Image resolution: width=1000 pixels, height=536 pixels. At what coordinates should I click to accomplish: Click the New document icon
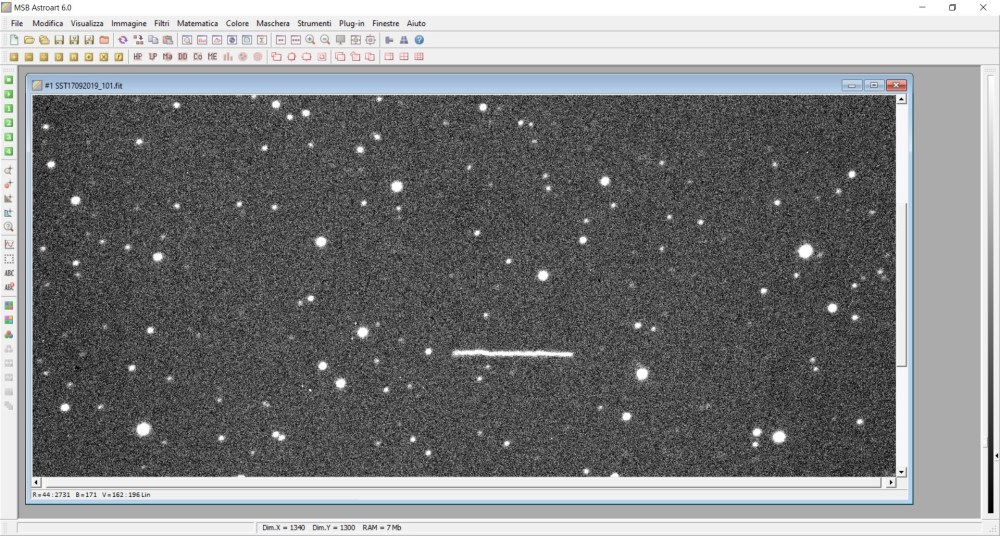coord(13,40)
